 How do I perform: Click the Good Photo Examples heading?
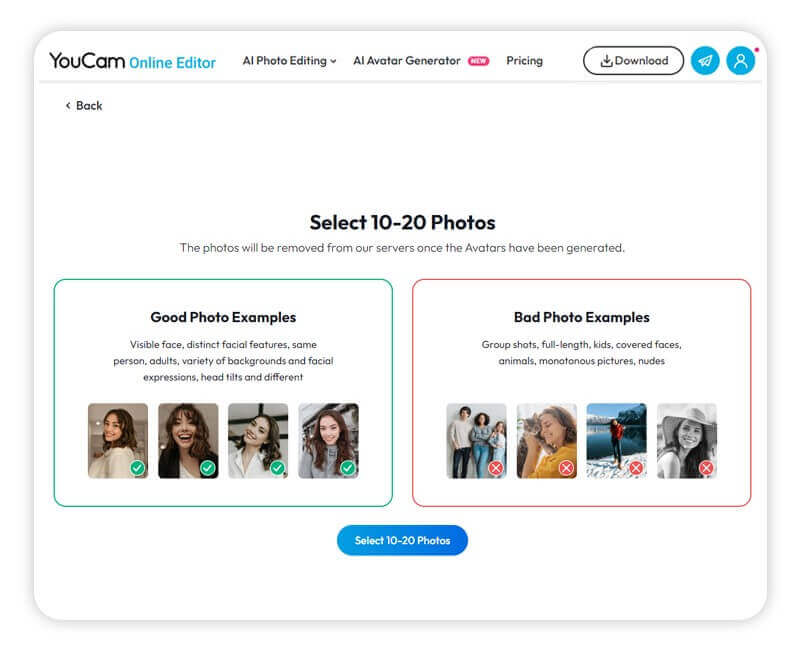coord(223,317)
